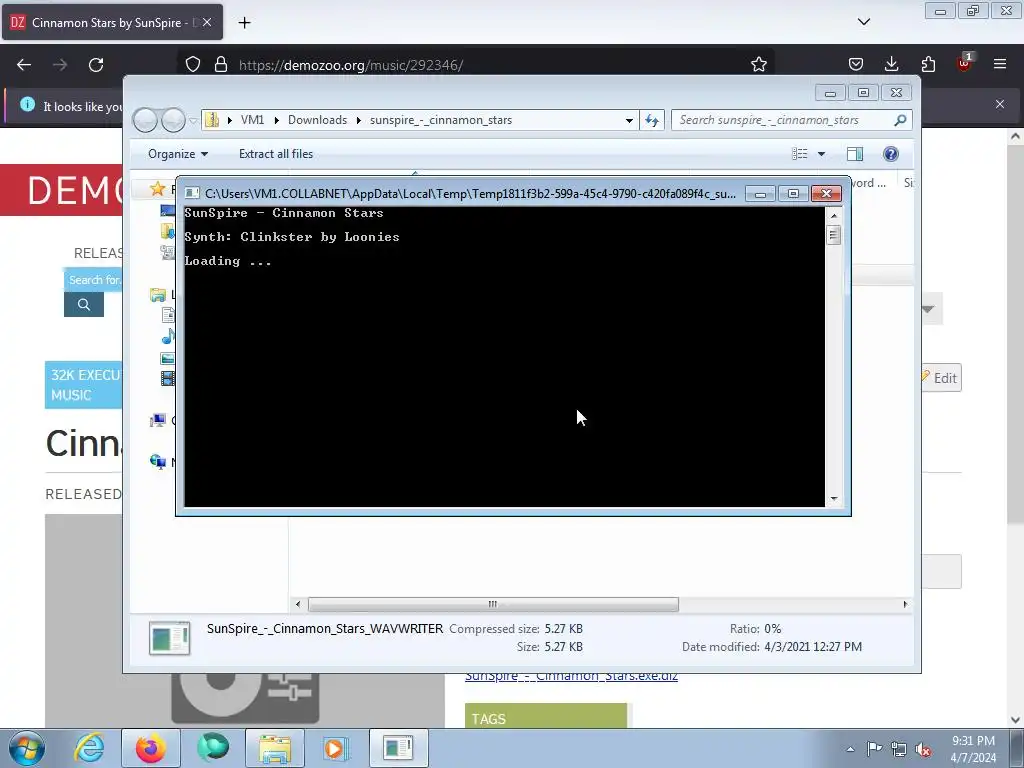The image size is (1024, 768).
Task: Click Explorer horizontal scroll right arrow
Action: pos(905,604)
